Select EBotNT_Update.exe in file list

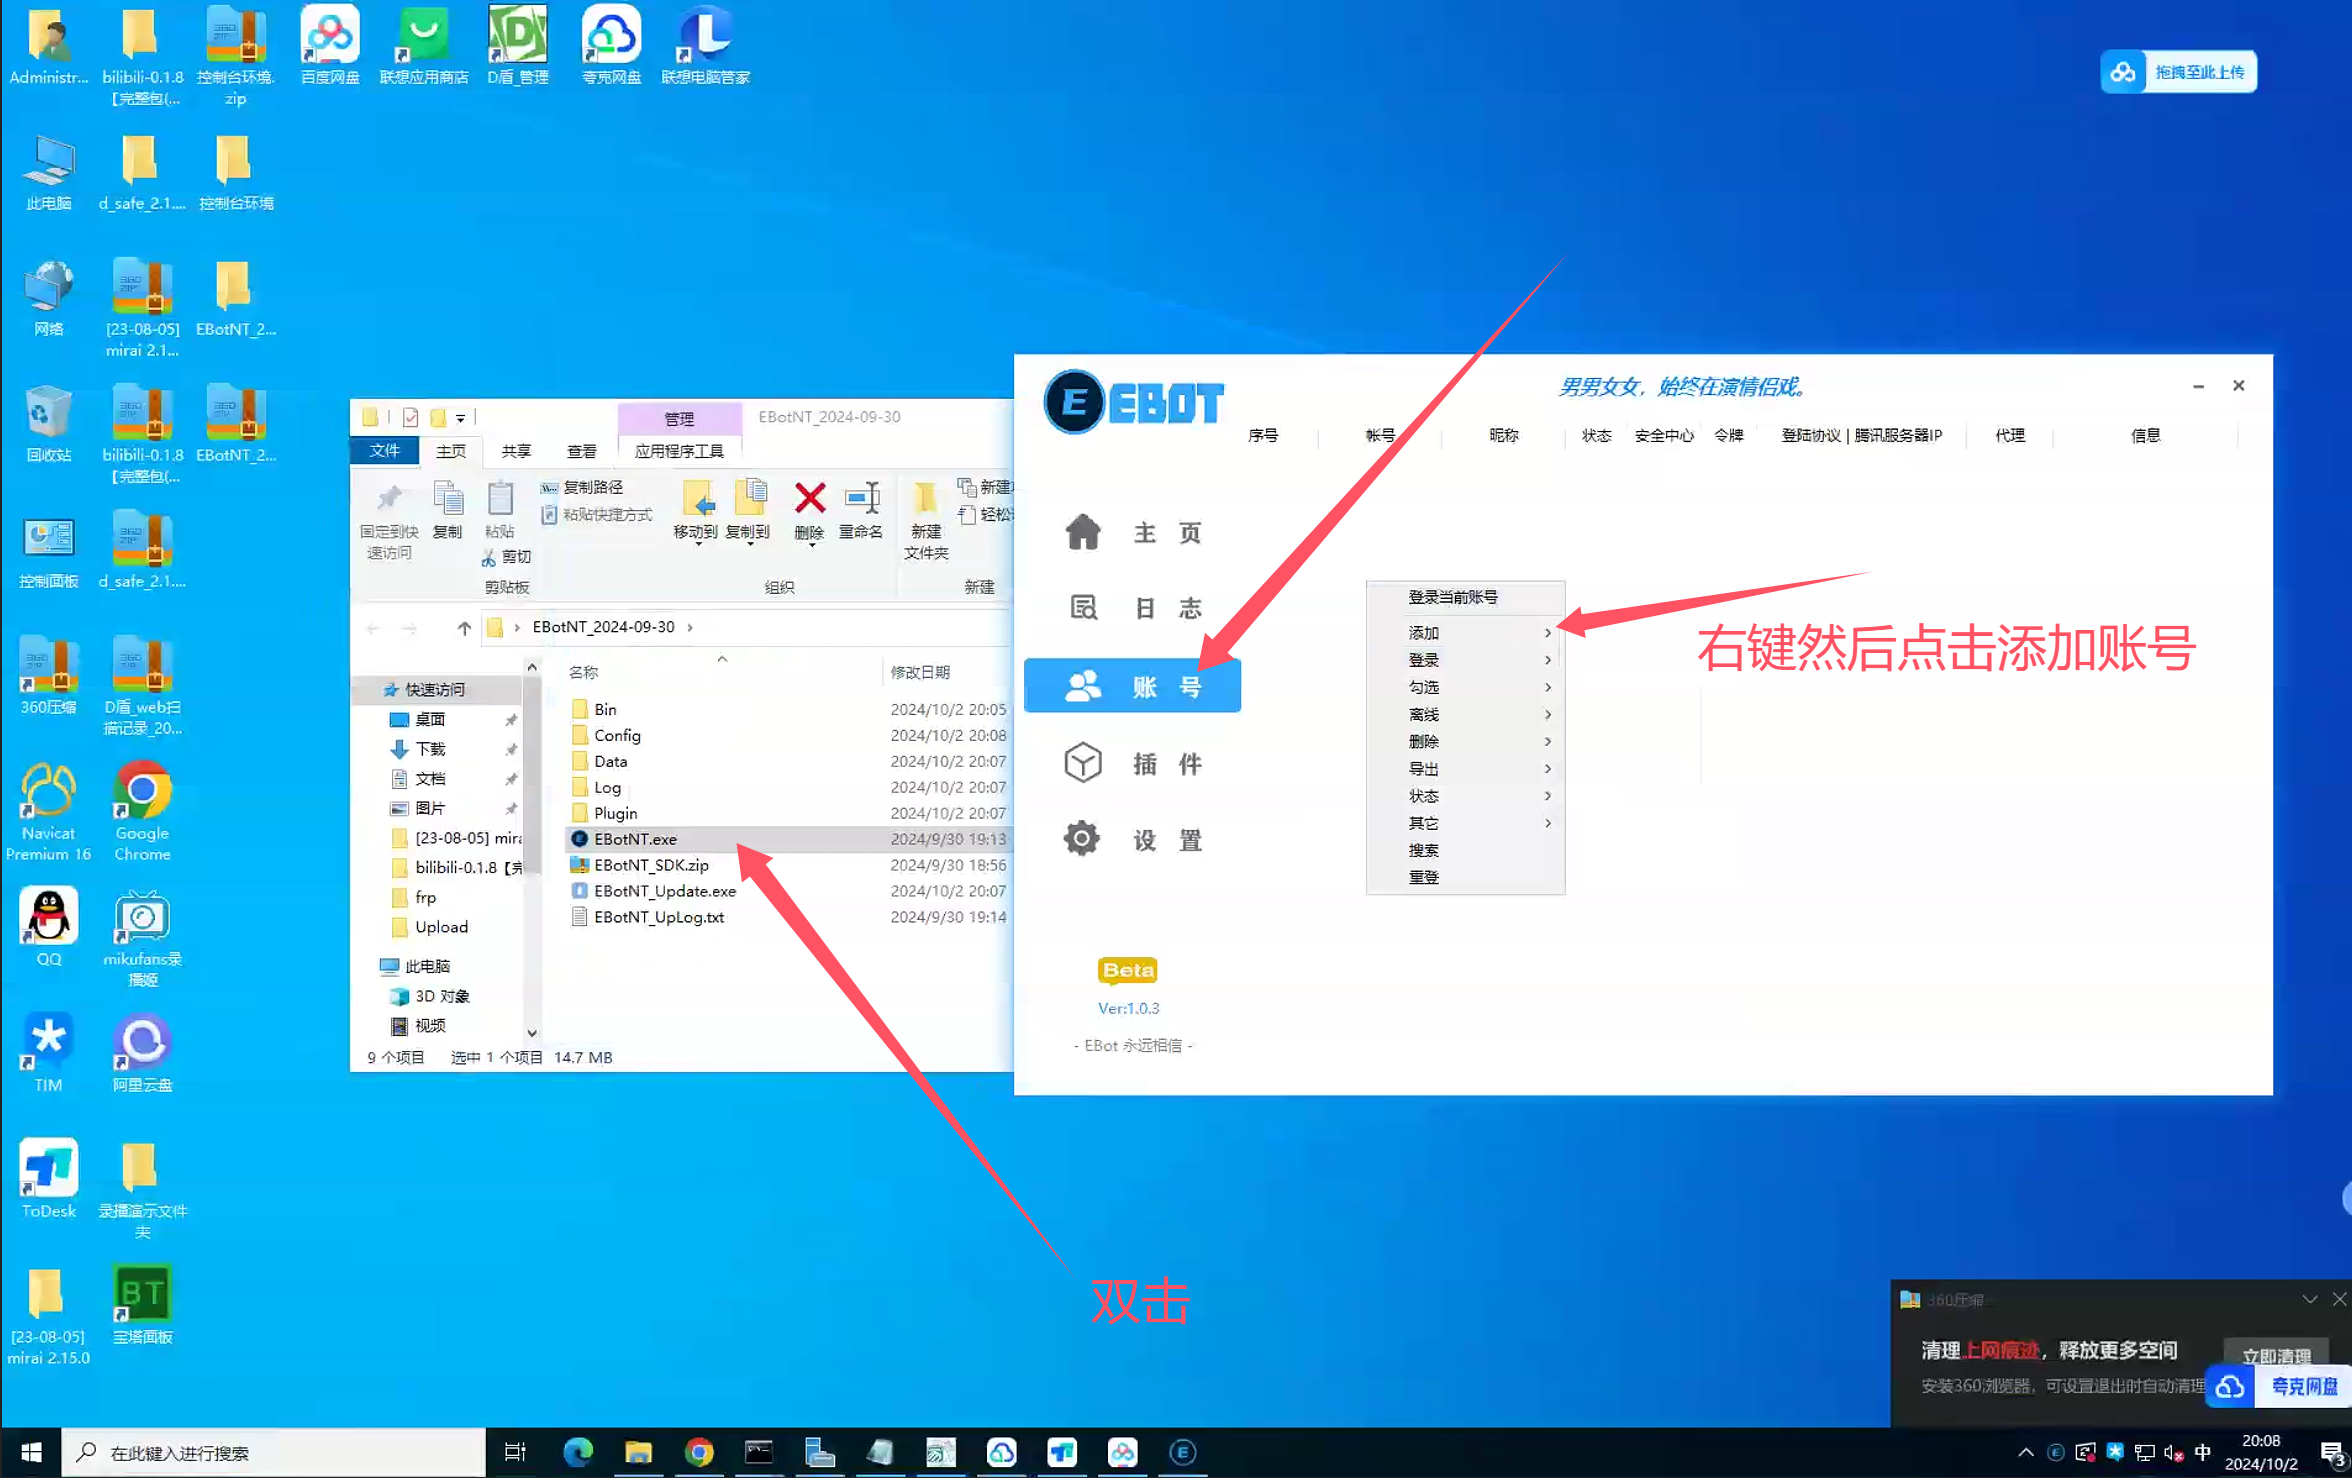pyautogui.click(x=664, y=891)
